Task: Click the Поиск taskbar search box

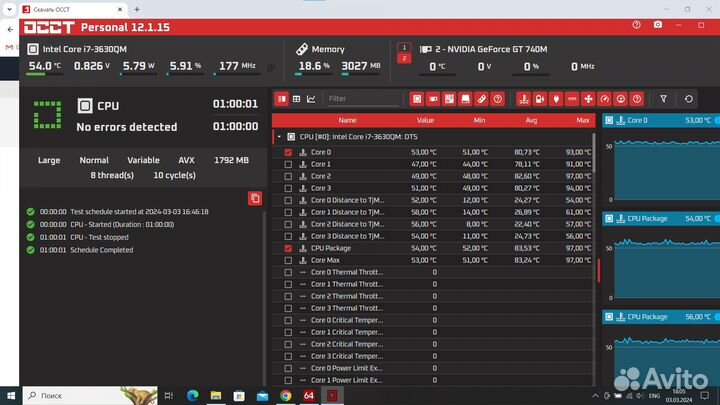Action: coord(90,395)
